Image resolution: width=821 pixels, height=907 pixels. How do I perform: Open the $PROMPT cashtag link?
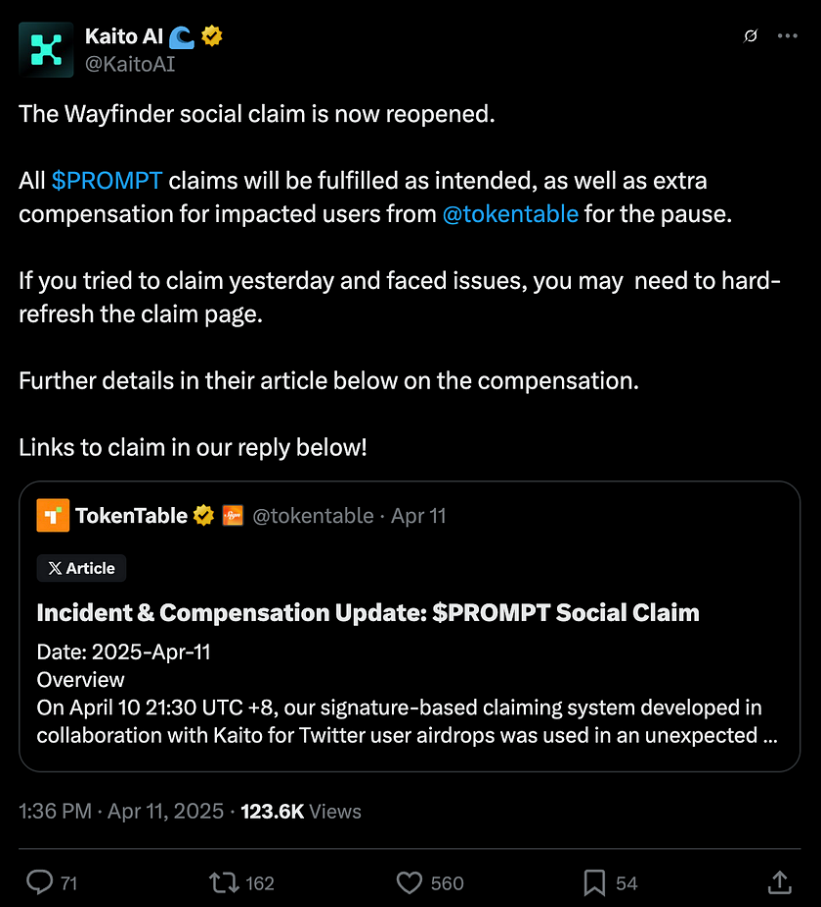point(107,181)
